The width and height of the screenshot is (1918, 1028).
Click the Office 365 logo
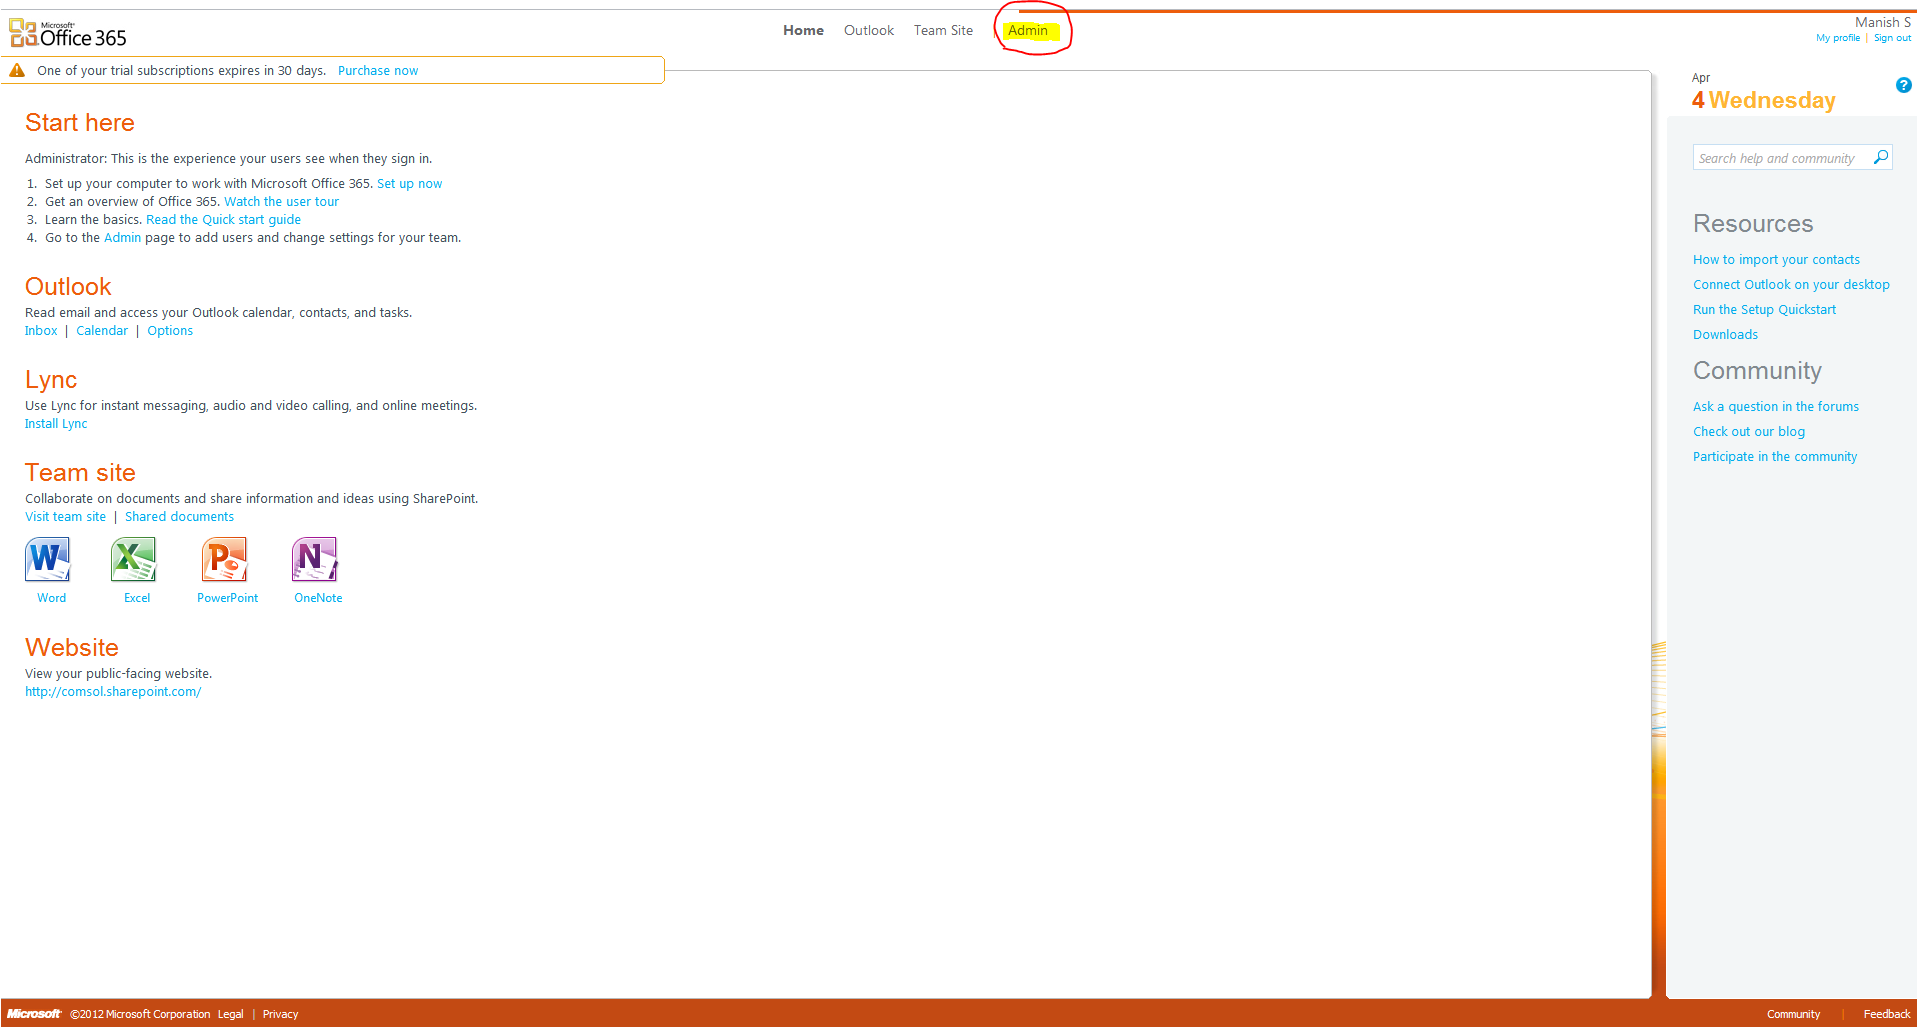68,34
